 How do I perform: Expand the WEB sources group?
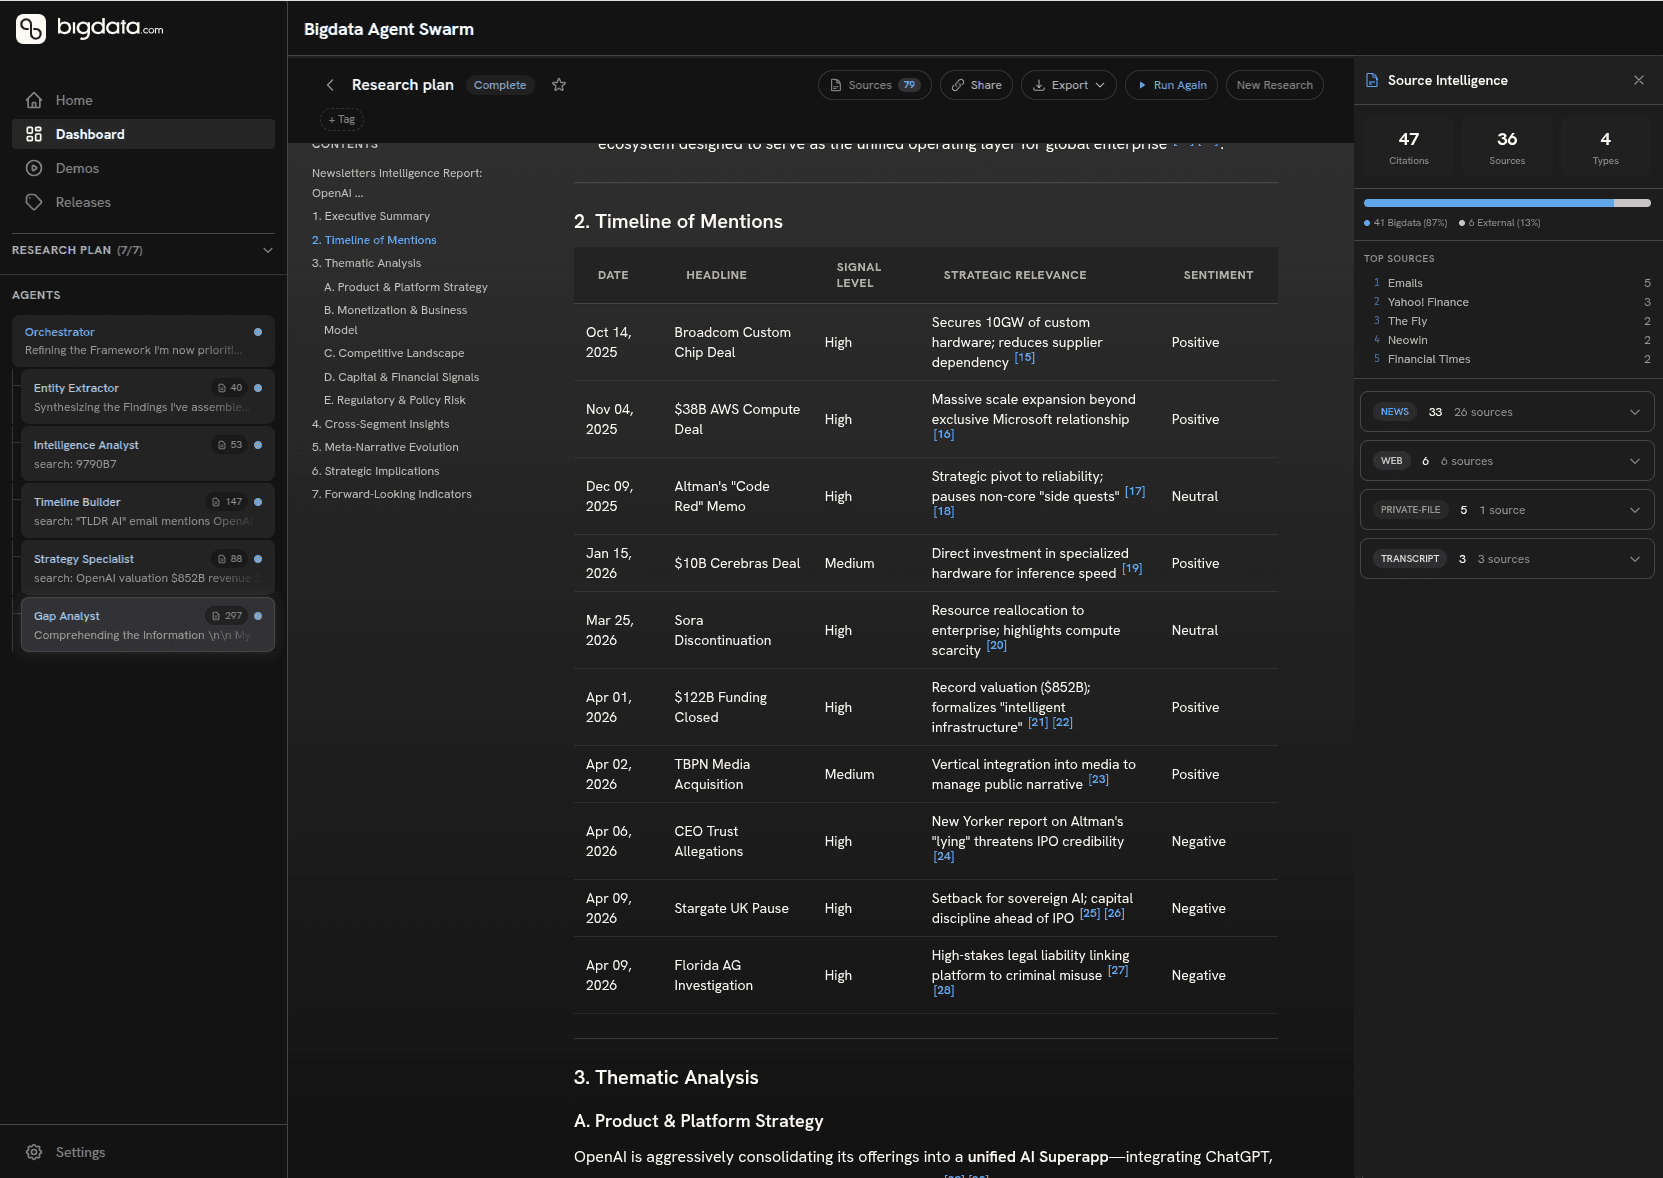coord(1507,461)
